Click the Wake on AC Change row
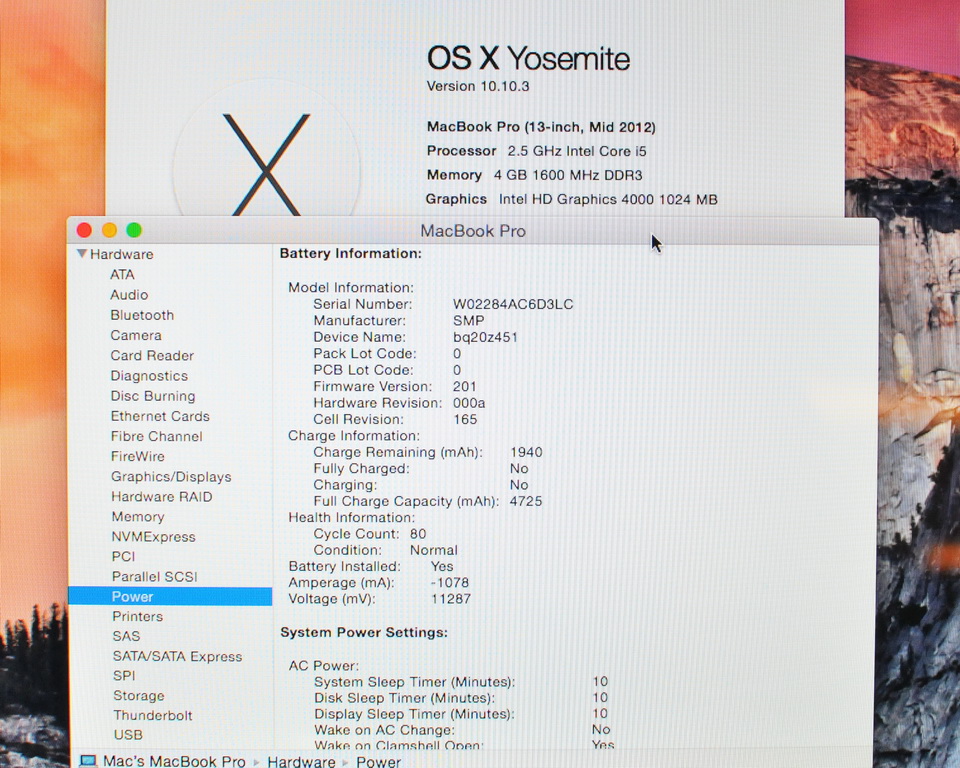 [463, 729]
